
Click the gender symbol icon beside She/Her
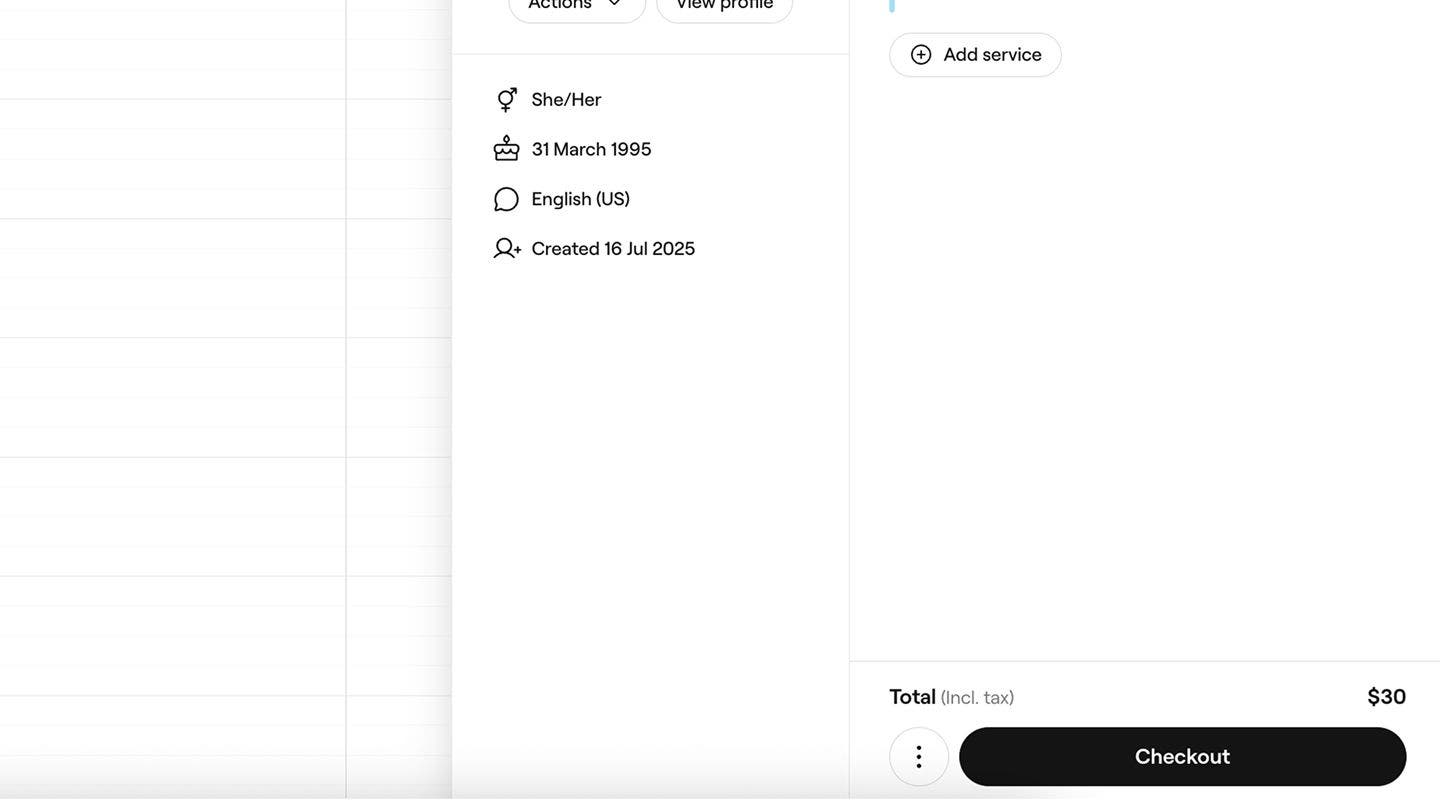(x=507, y=99)
